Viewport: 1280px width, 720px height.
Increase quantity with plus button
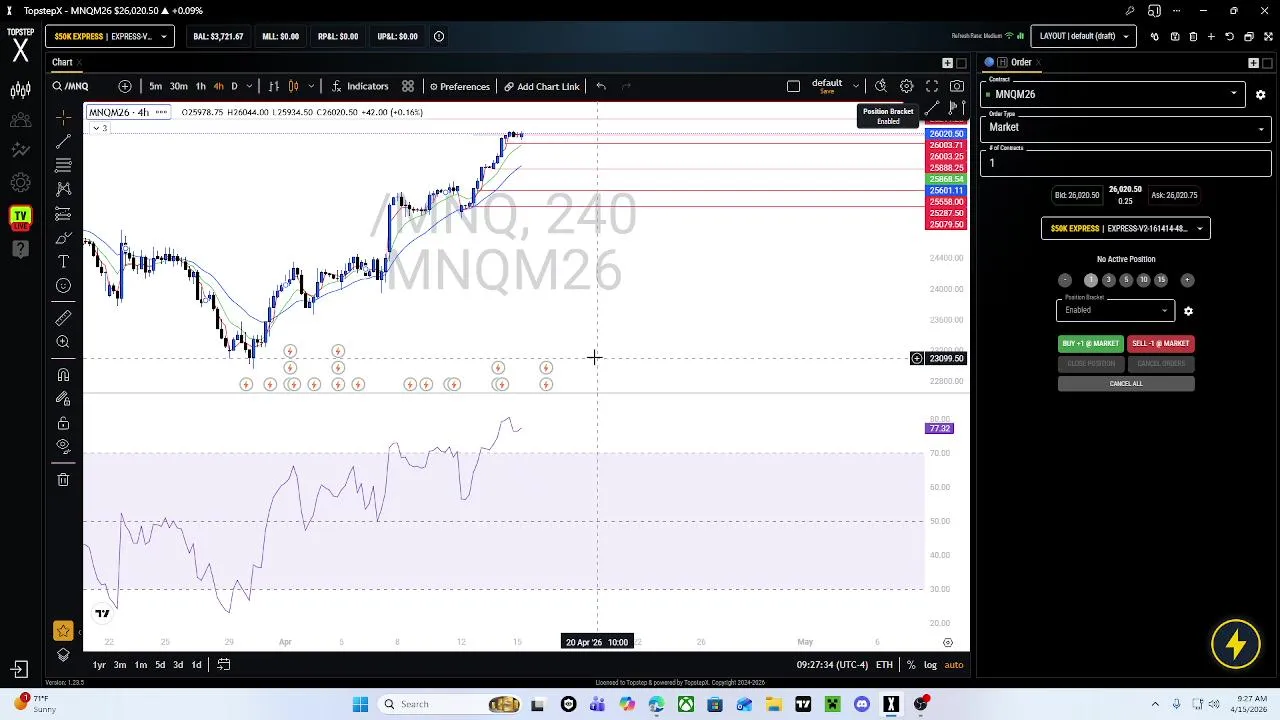pos(1187,280)
